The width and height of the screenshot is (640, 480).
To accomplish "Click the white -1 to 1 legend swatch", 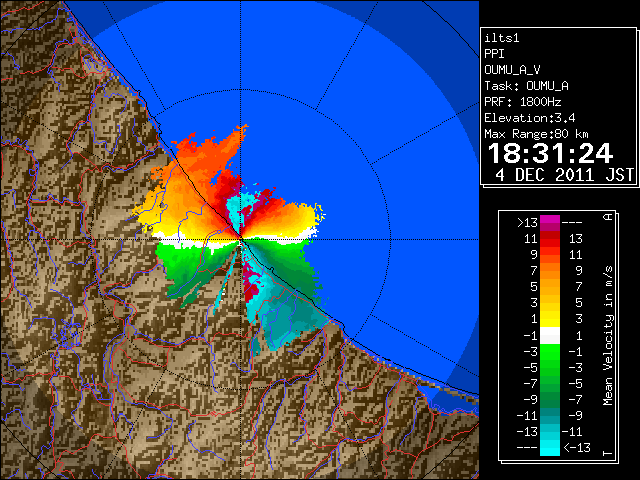I will (550, 336).
